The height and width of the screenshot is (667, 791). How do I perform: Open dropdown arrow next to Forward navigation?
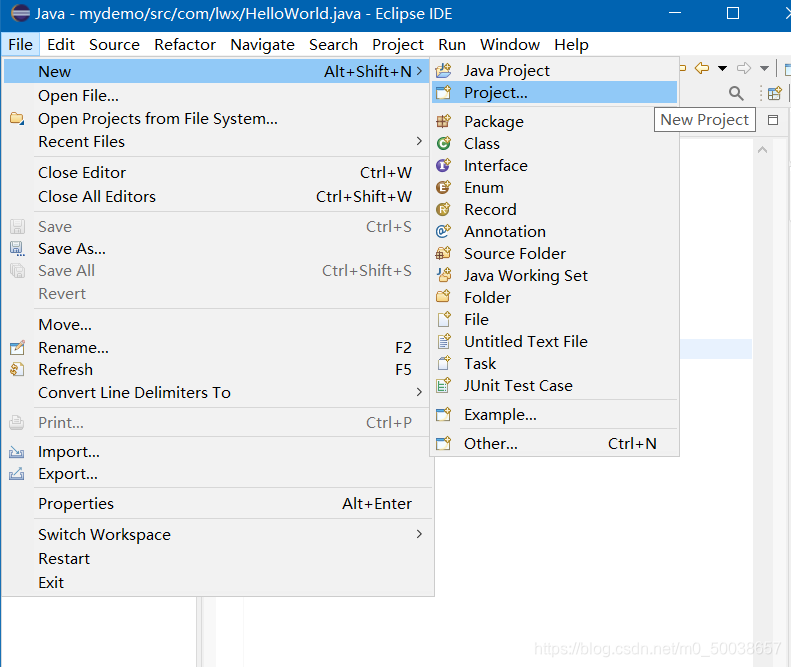pyautogui.click(x=764, y=68)
